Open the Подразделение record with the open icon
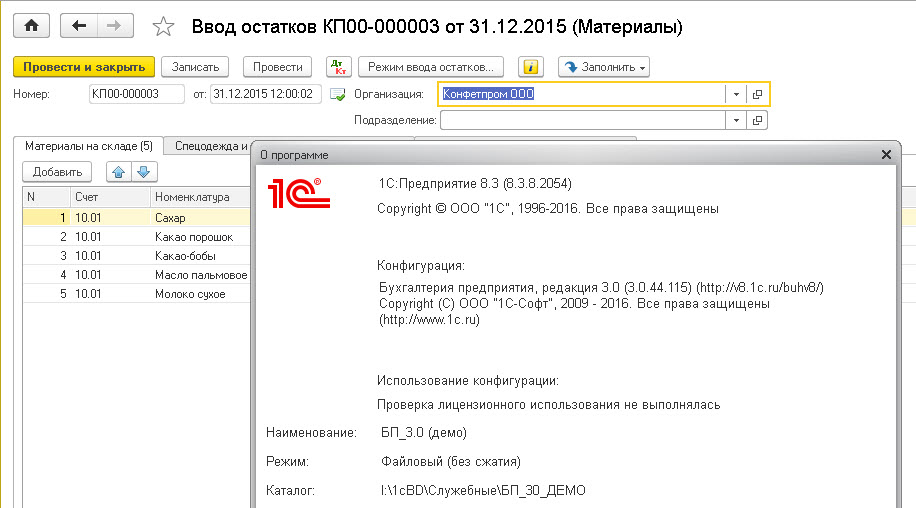The width and height of the screenshot is (916, 508). [757, 120]
